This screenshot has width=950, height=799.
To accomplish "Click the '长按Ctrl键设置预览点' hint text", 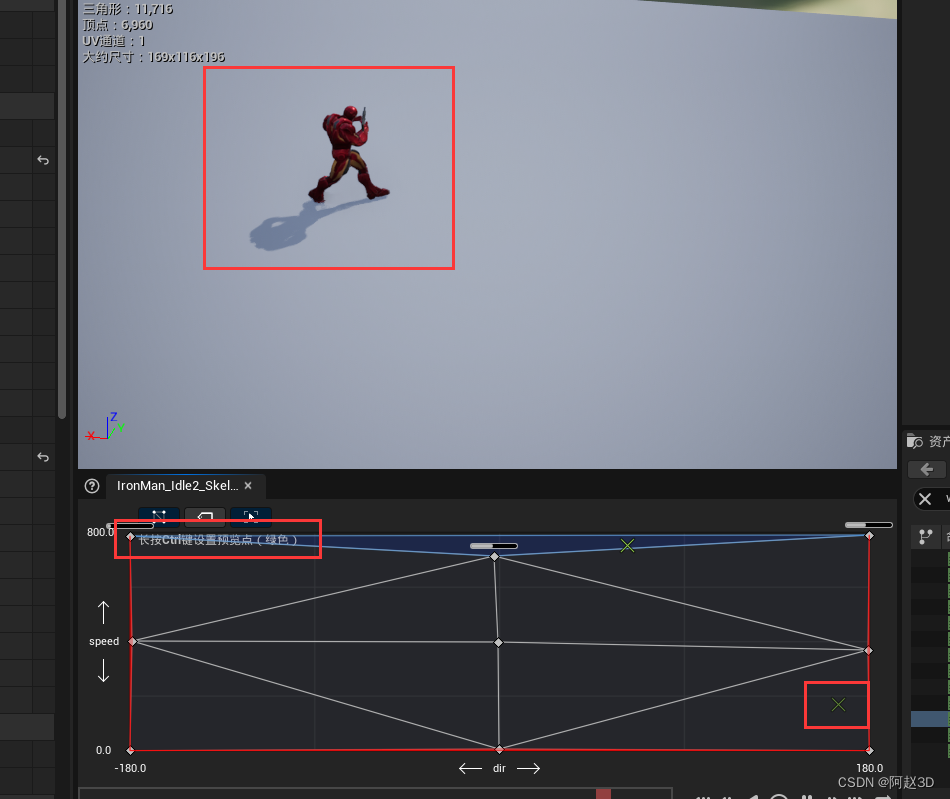I will coord(218,540).
